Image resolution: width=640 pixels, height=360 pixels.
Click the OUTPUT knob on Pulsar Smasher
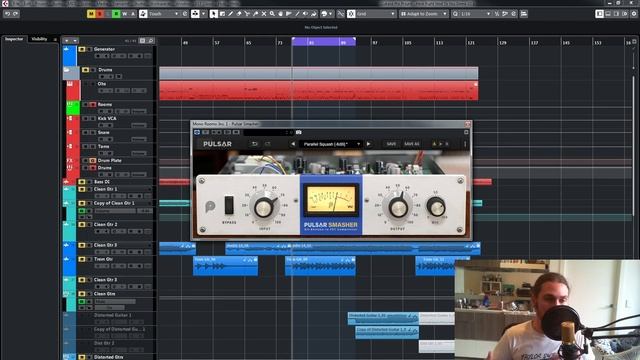point(398,207)
